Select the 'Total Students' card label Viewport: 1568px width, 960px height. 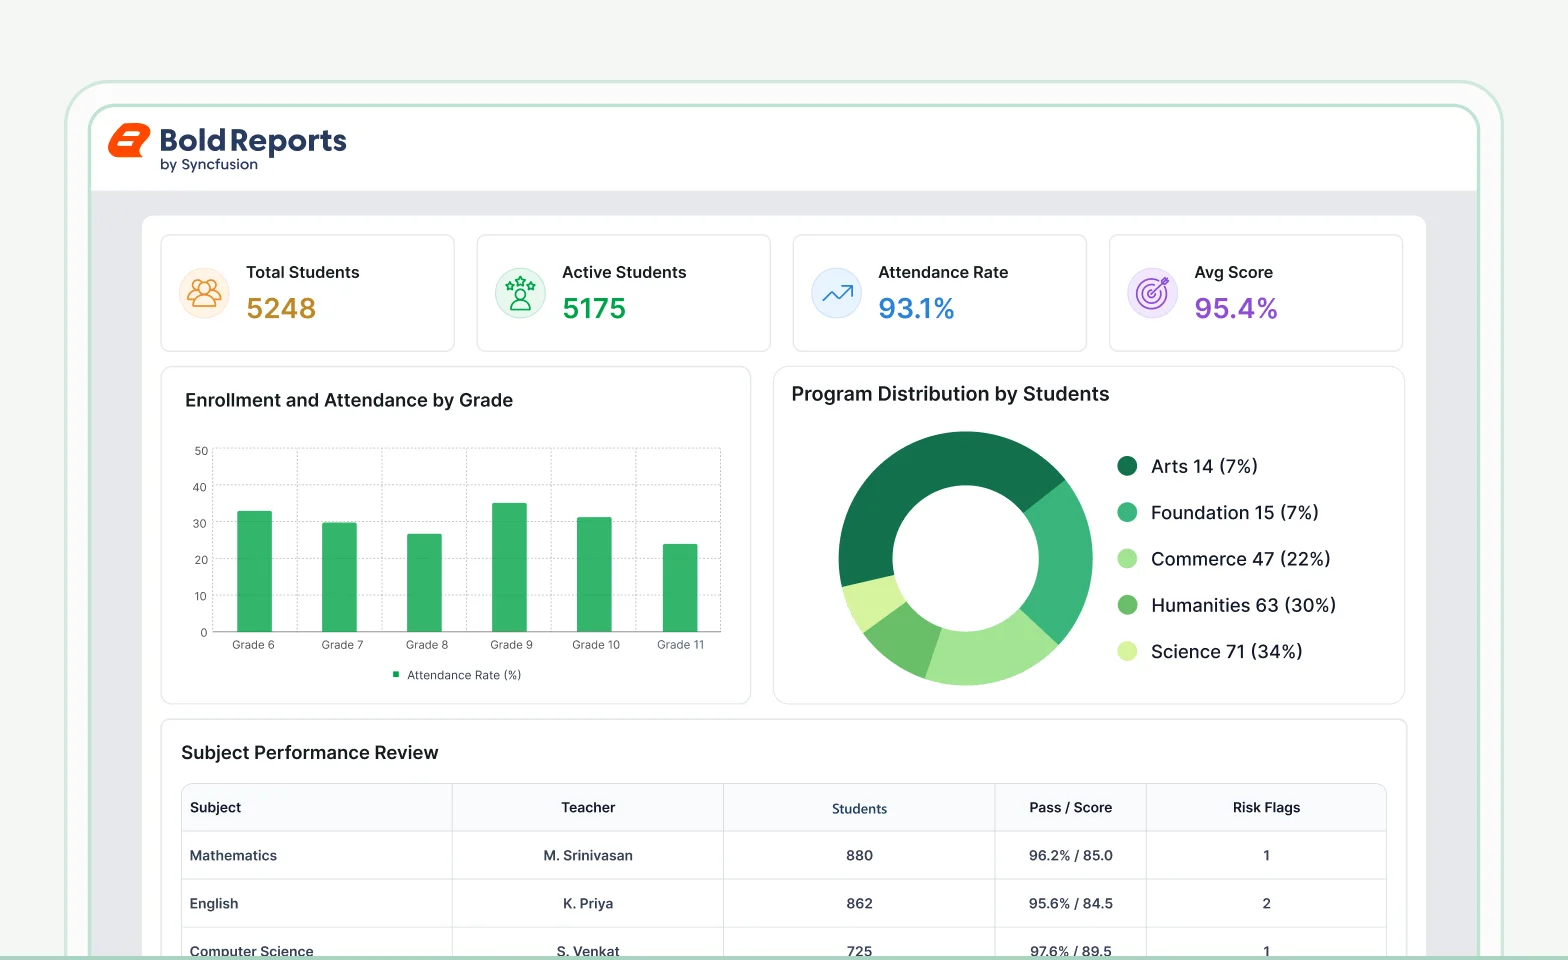coord(303,272)
